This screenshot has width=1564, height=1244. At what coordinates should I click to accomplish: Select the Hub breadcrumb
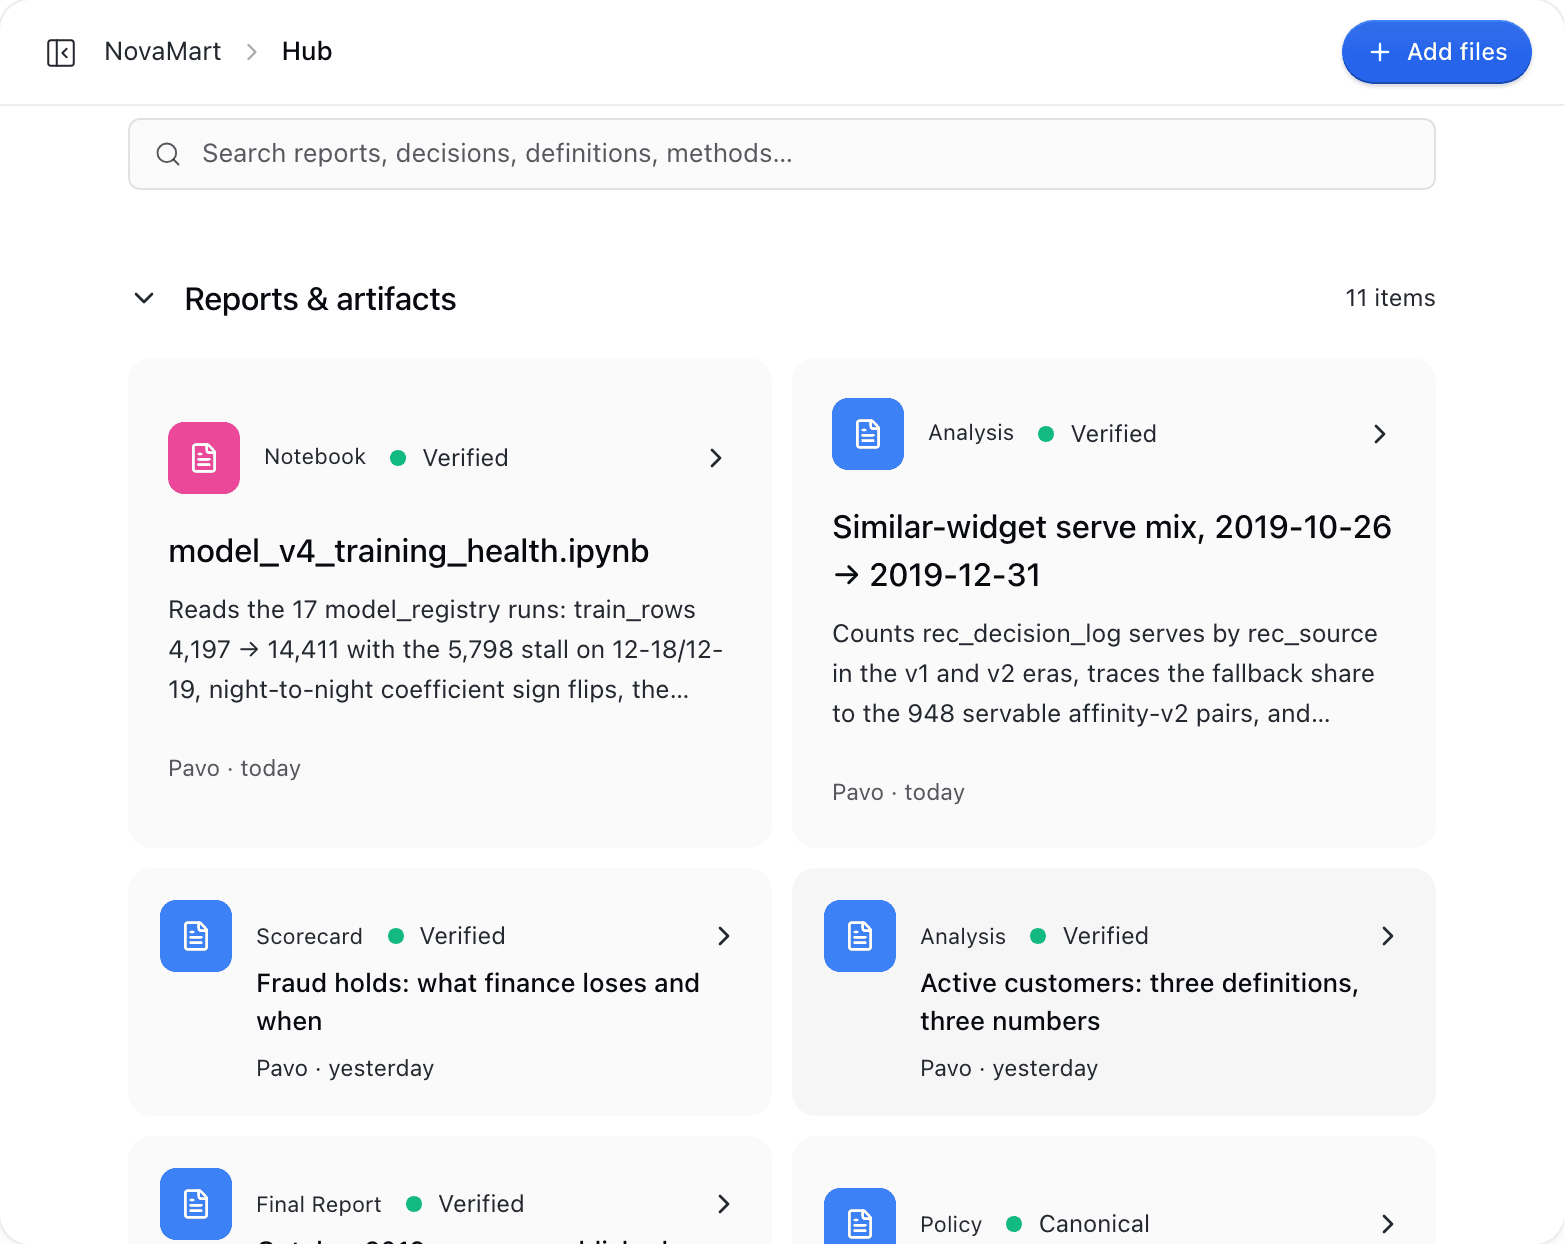point(307,52)
